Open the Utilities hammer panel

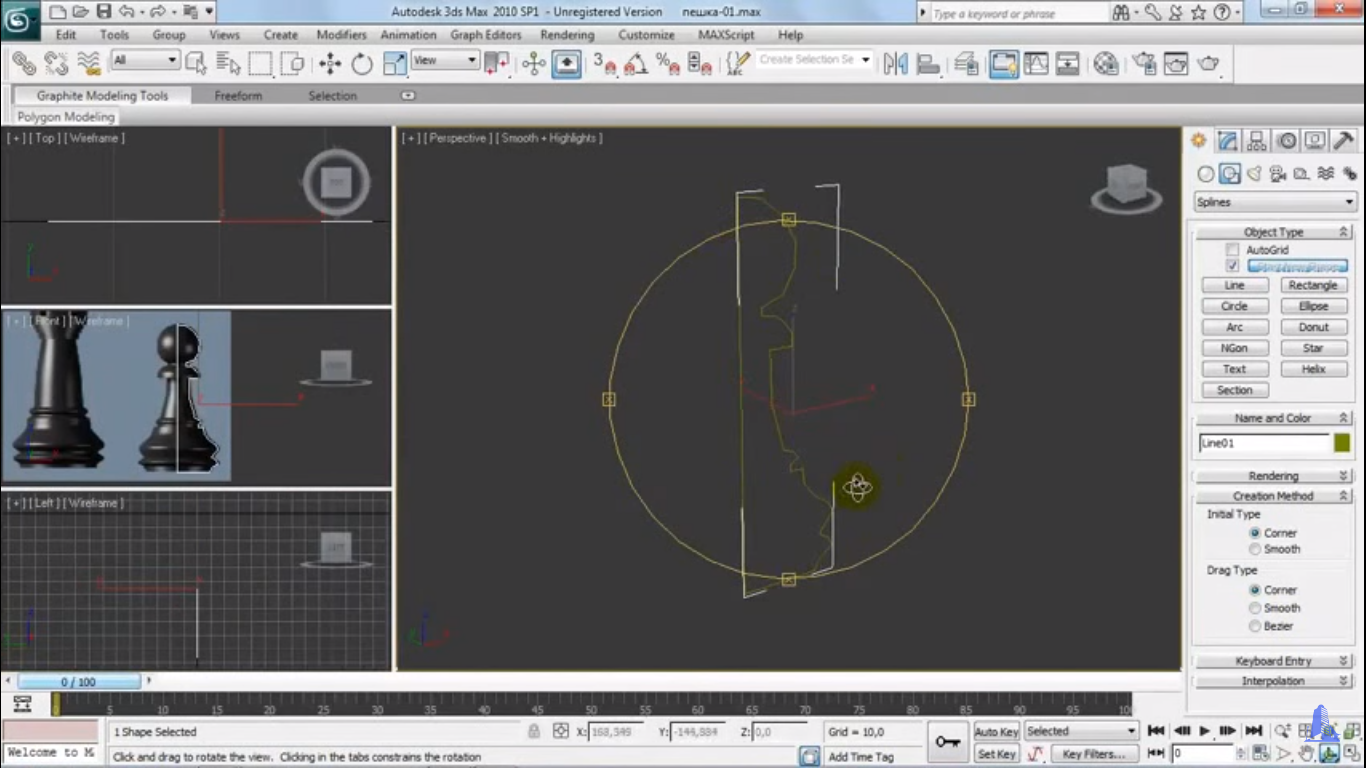tap(1344, 141)
